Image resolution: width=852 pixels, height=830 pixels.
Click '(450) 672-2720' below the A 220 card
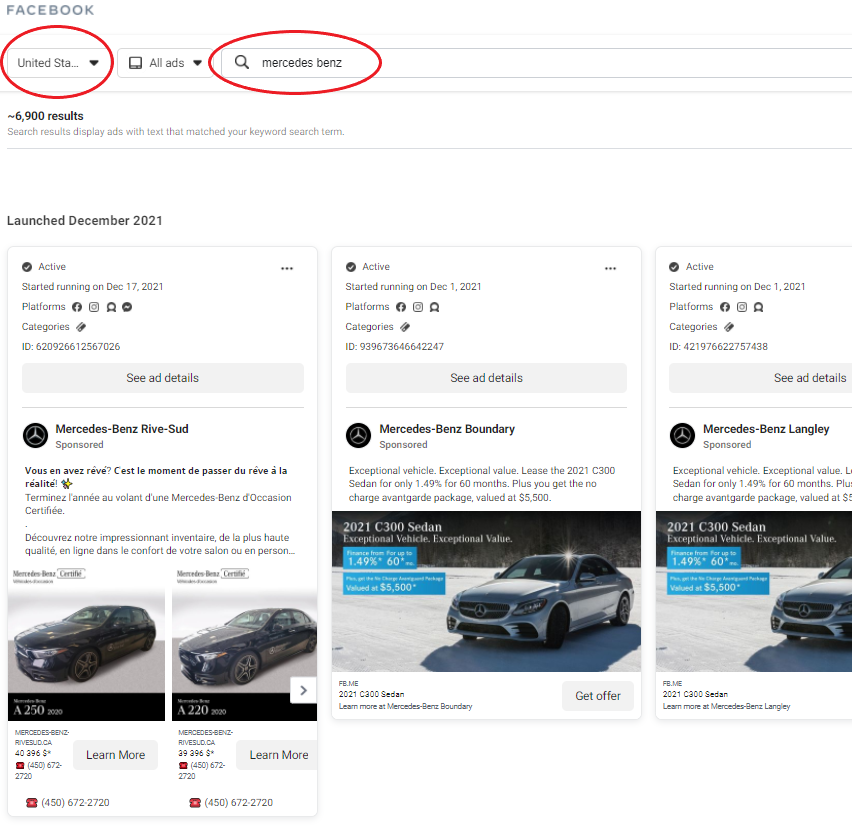[x=239, y=803]
